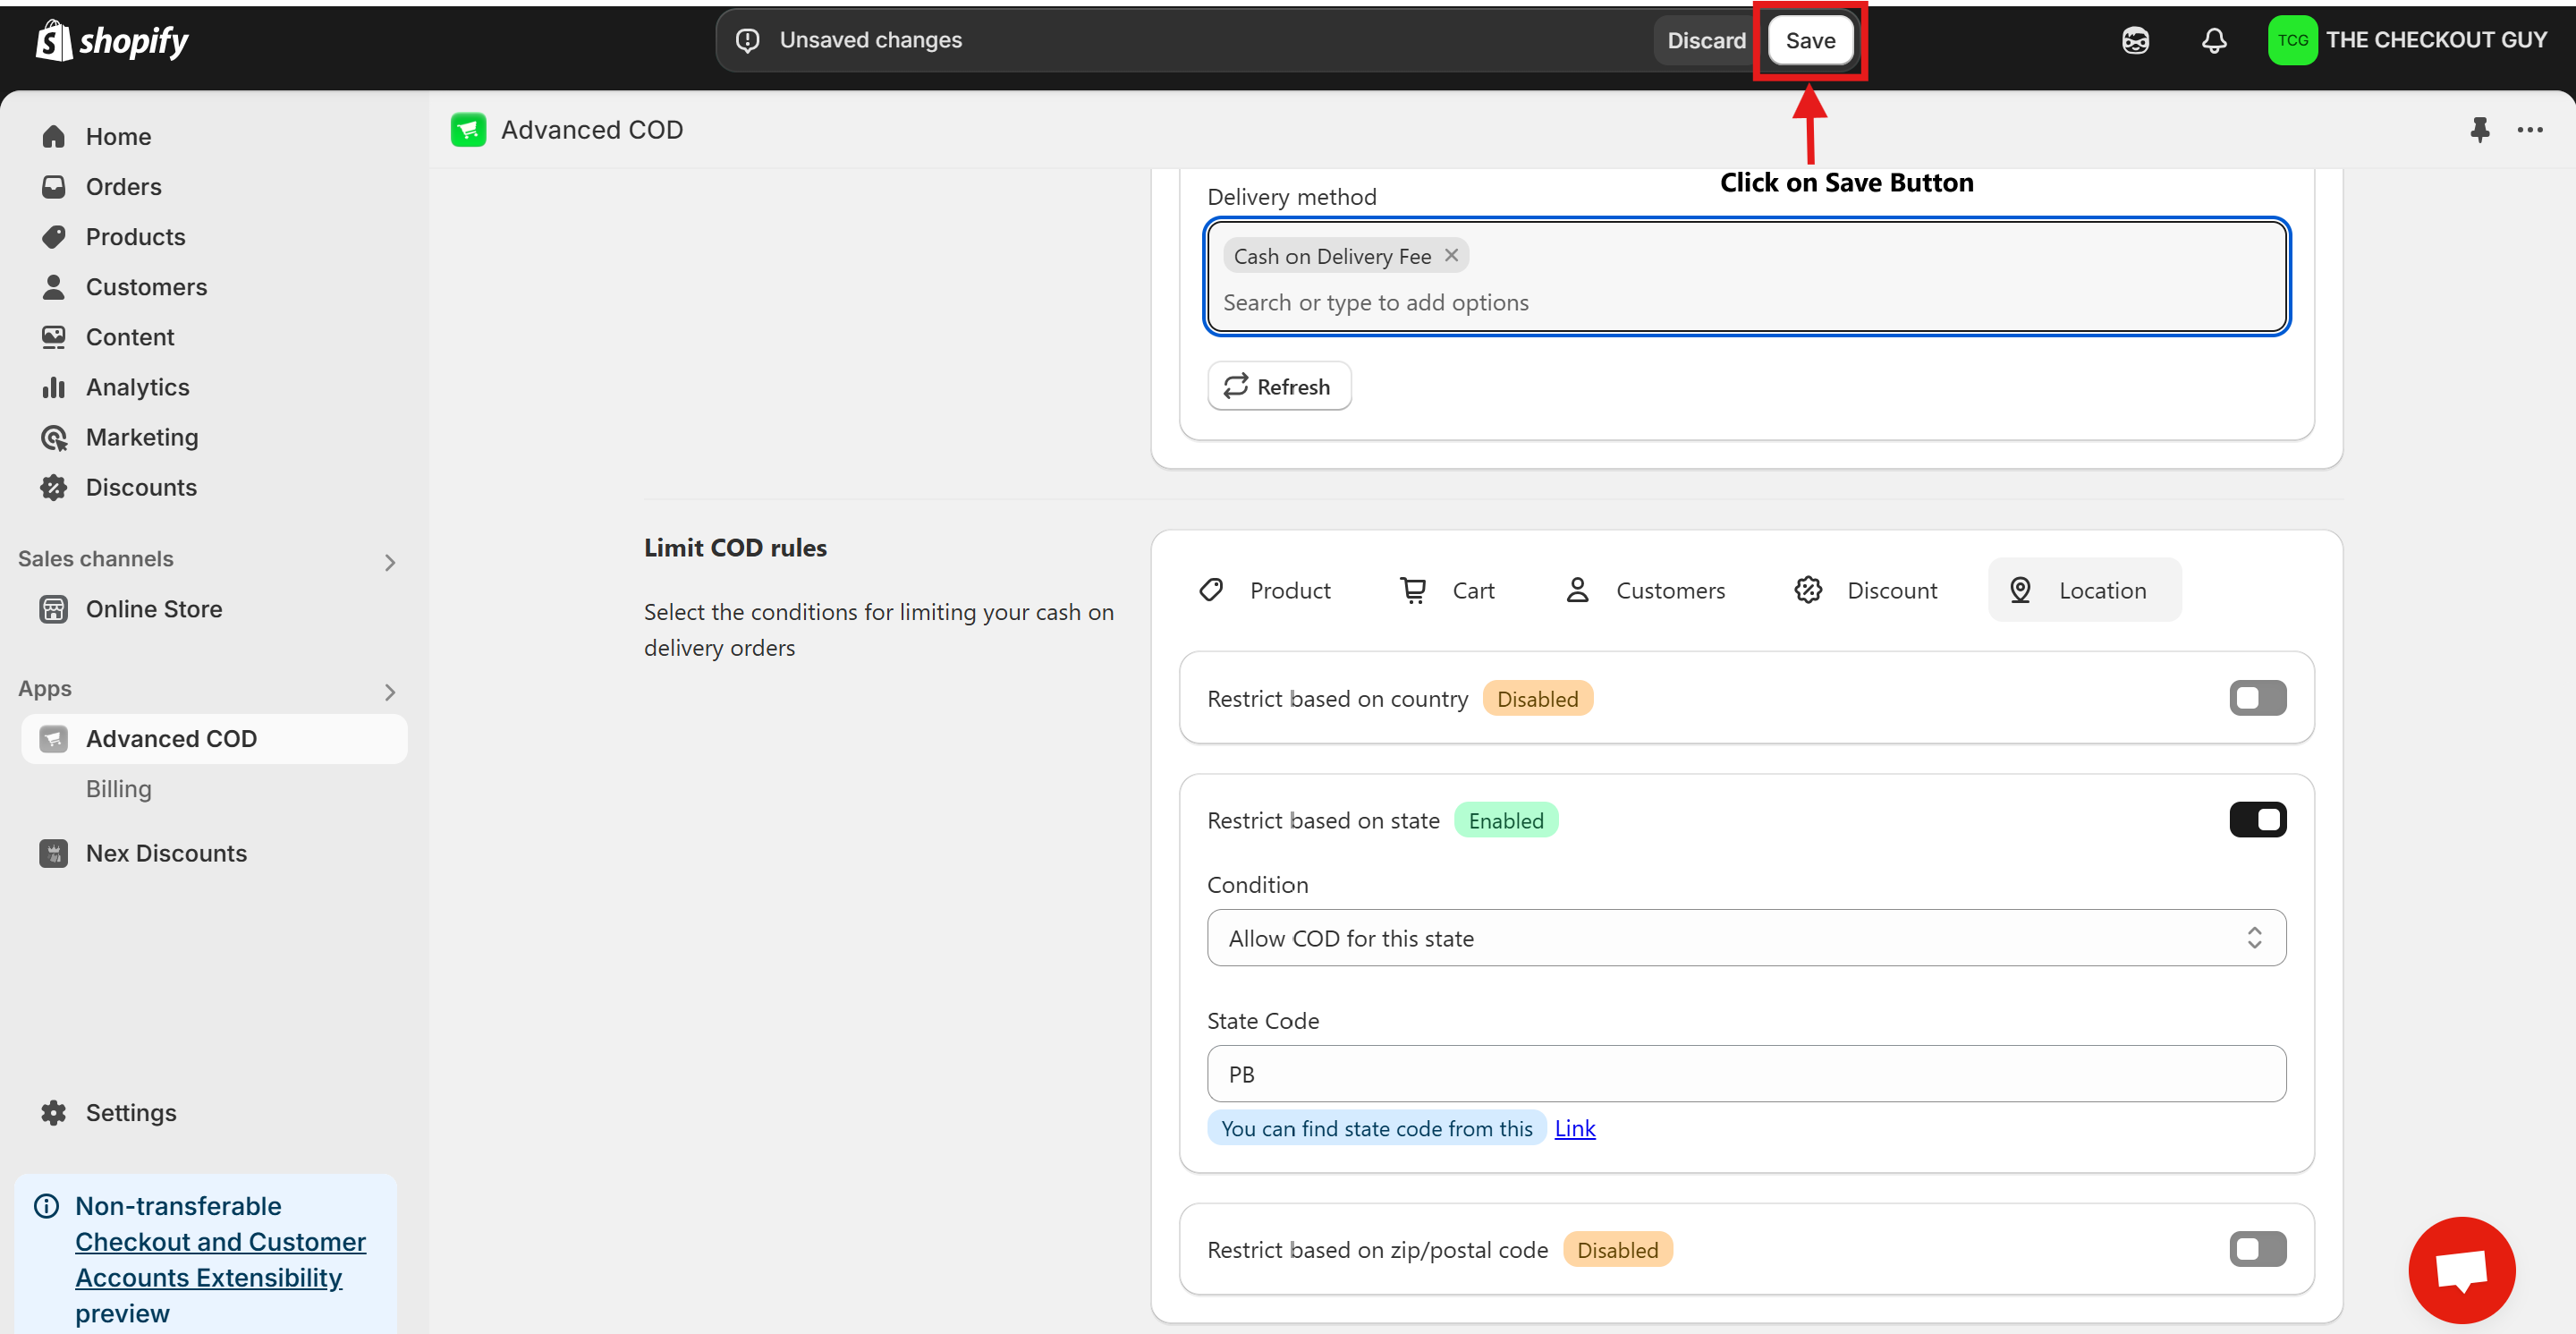This screenshot has height=1334, width=2576.
Task: Switch to the Cart rules tab
Action: 1447,590
